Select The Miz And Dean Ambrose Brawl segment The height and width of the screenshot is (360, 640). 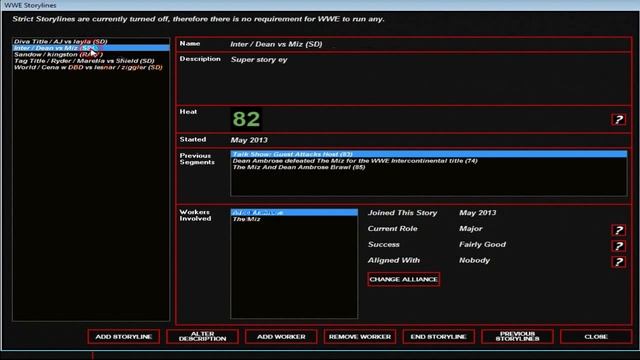429,167
